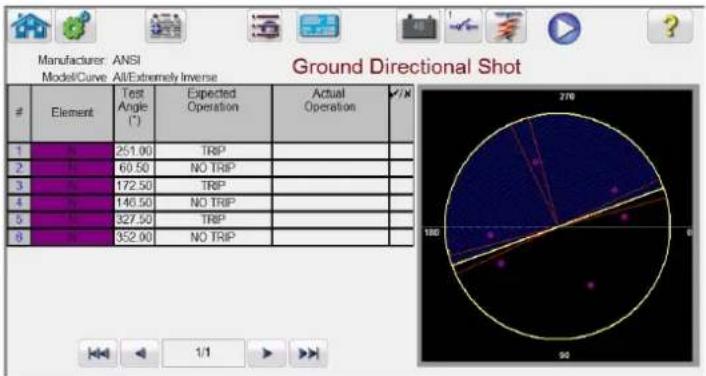Viewport: 706px width, 376px height.
Task: Select test angle 172.50 cell
Action: pyautogui.click(x=134, y=186)
